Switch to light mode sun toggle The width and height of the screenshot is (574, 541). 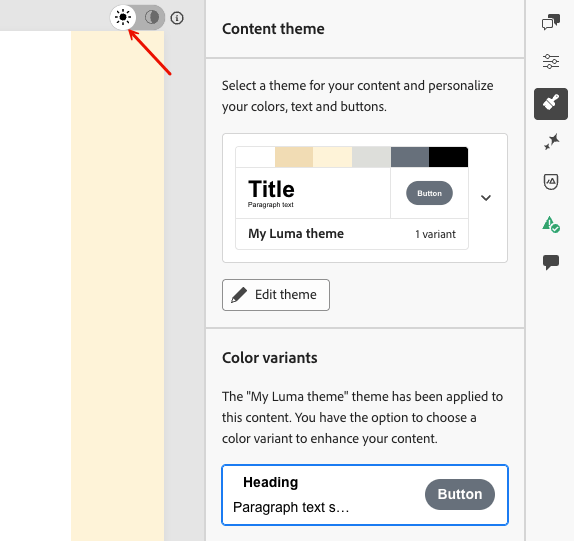tap(123, 17)
